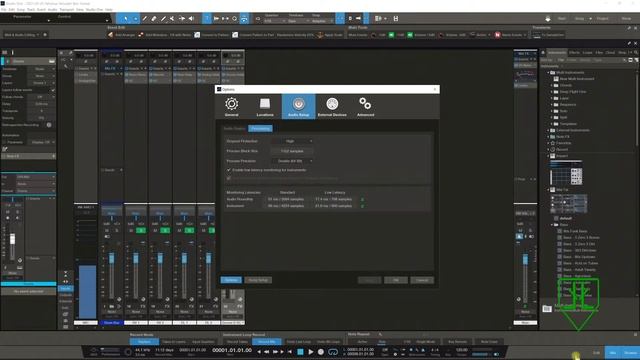Toggle Instrument low latency green check
Image resolution: width=640 pixels, height=360 pixels.
[x=362, y=206]
